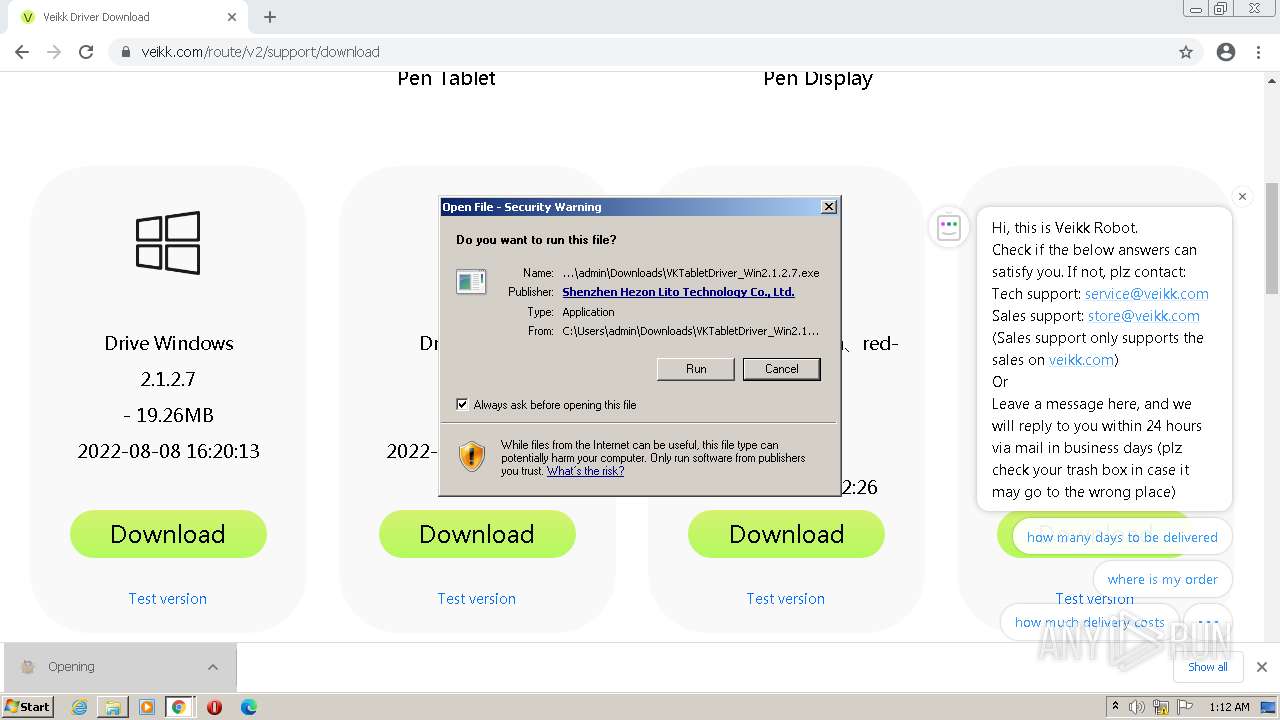Open the What's the risk link
The width and height of the screenshot is (1280, 720).
585,471
